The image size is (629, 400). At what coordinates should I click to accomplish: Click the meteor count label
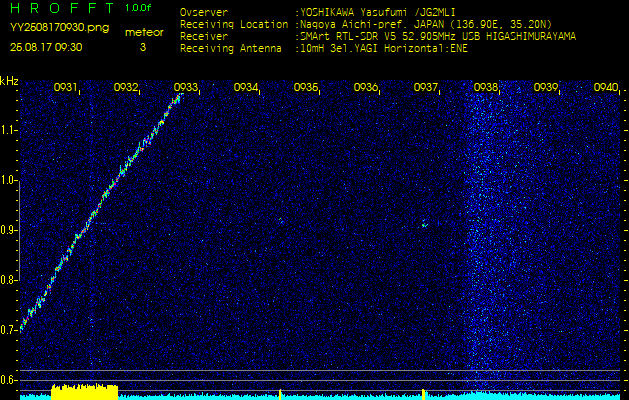click(144, 32)
